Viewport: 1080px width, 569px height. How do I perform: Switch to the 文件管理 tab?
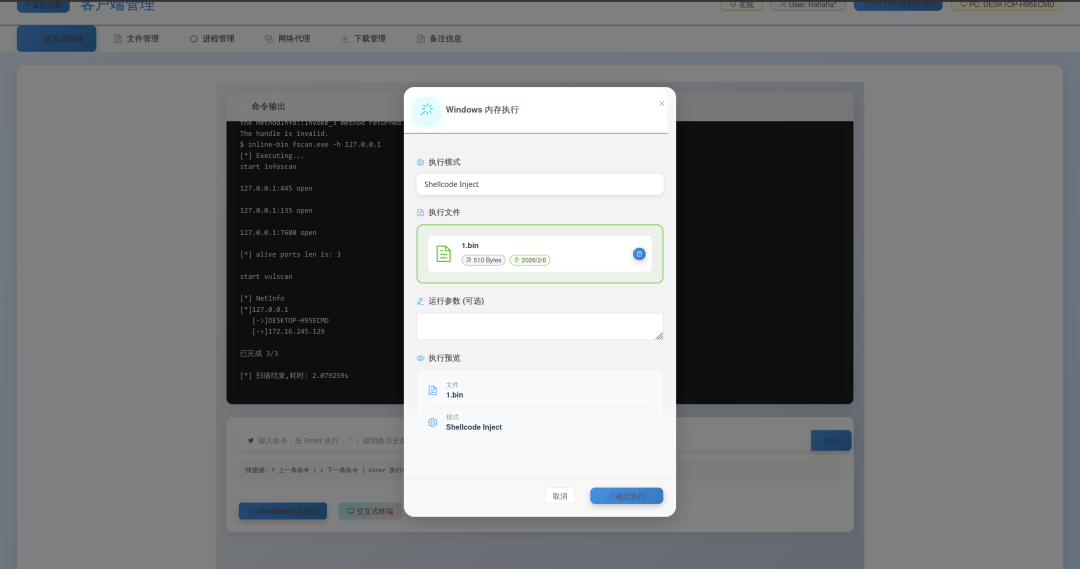coord(136,39)
